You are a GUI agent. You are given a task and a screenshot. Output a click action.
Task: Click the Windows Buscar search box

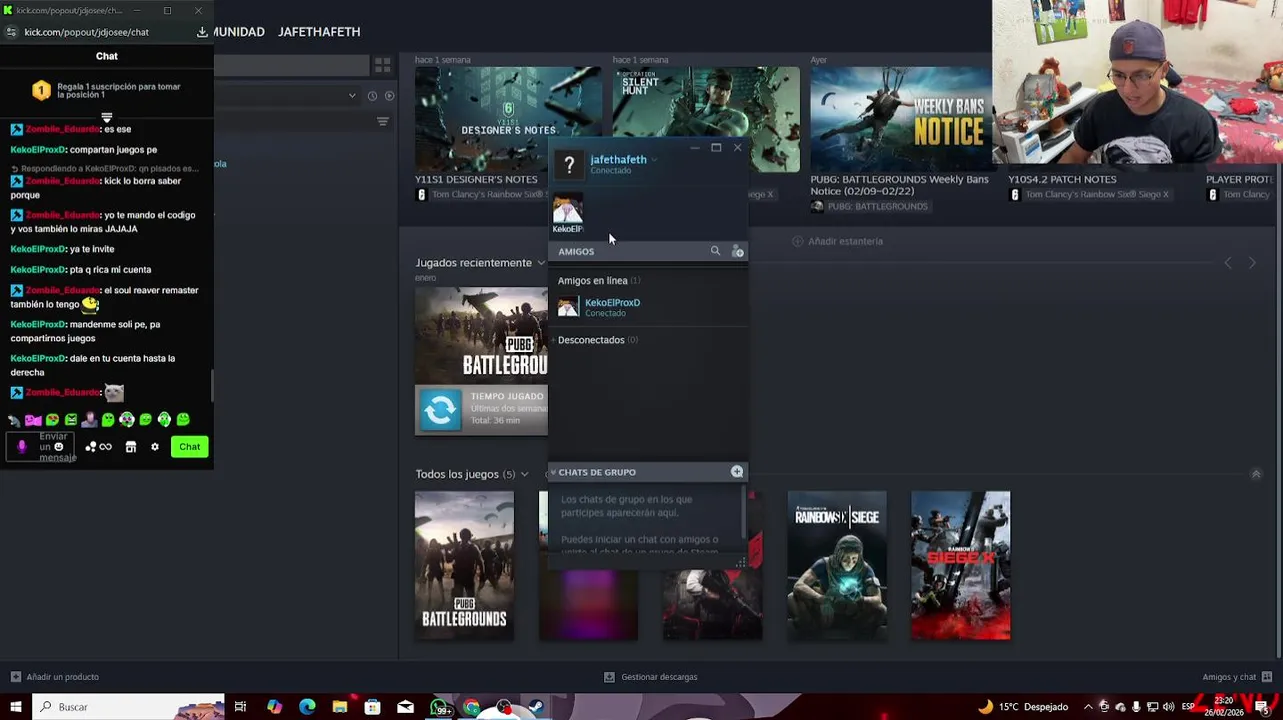click(128, 707)
